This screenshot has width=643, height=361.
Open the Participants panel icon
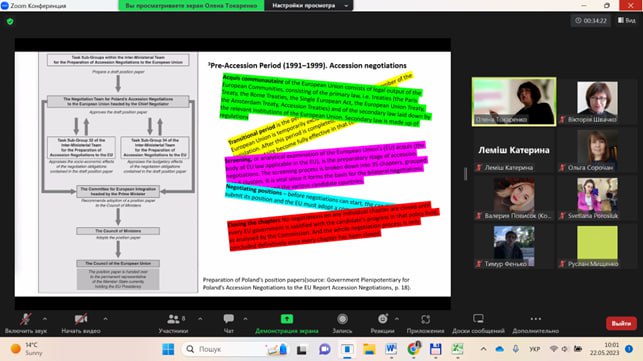point(173,319)
